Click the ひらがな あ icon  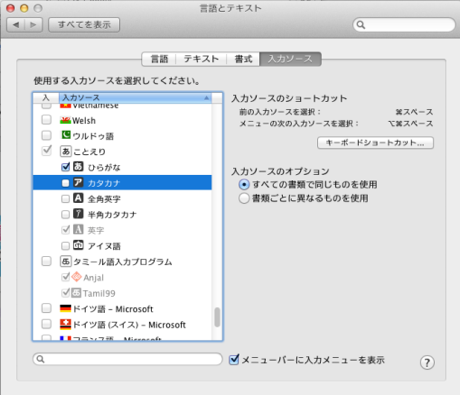pos(78,166)
